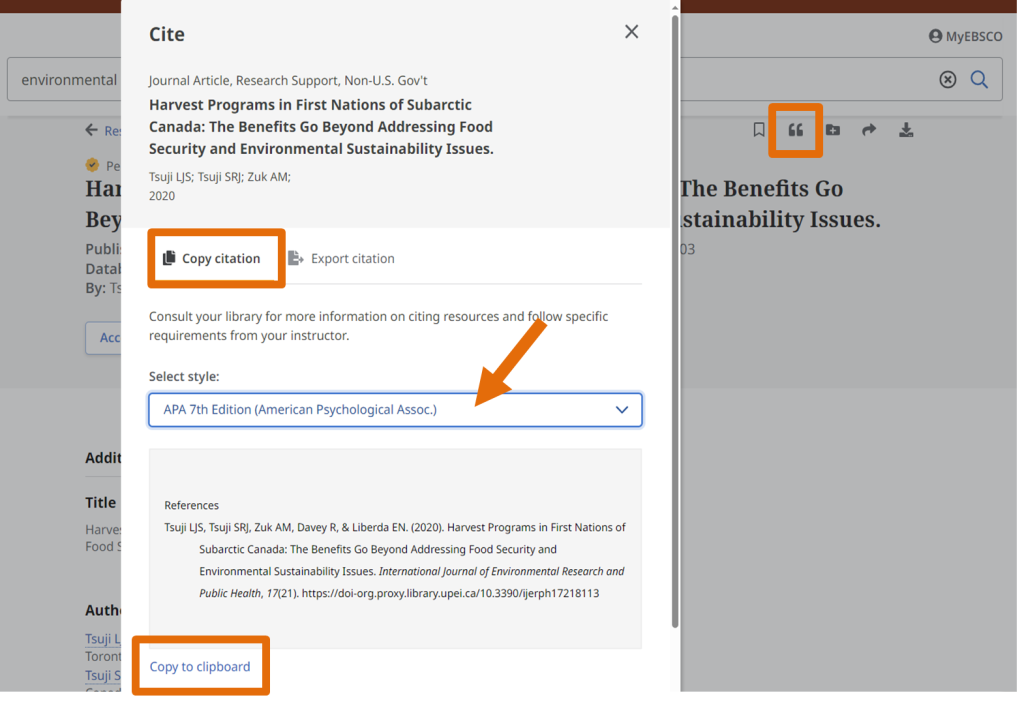Click the bookmark save icon
Screen dimensions: 1024x706
(759, 130)
